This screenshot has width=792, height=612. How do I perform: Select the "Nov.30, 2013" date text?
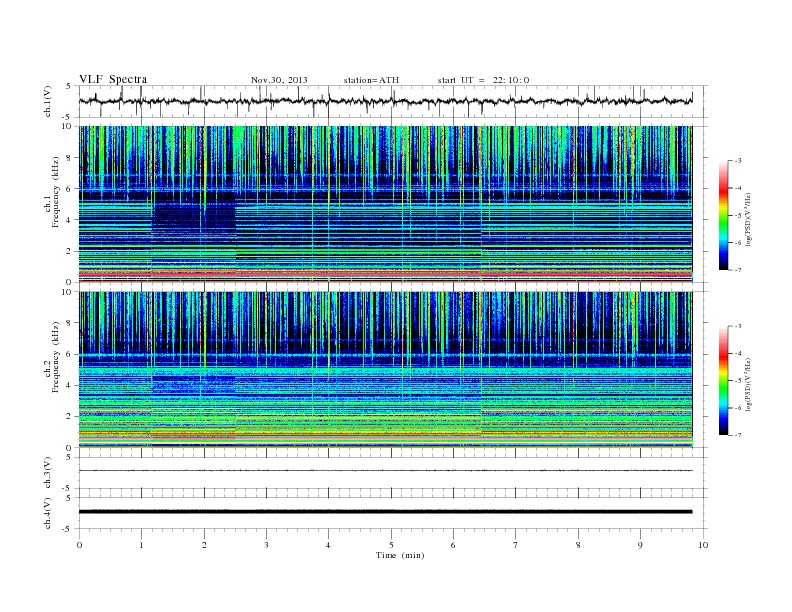click(x=279, y=80)
